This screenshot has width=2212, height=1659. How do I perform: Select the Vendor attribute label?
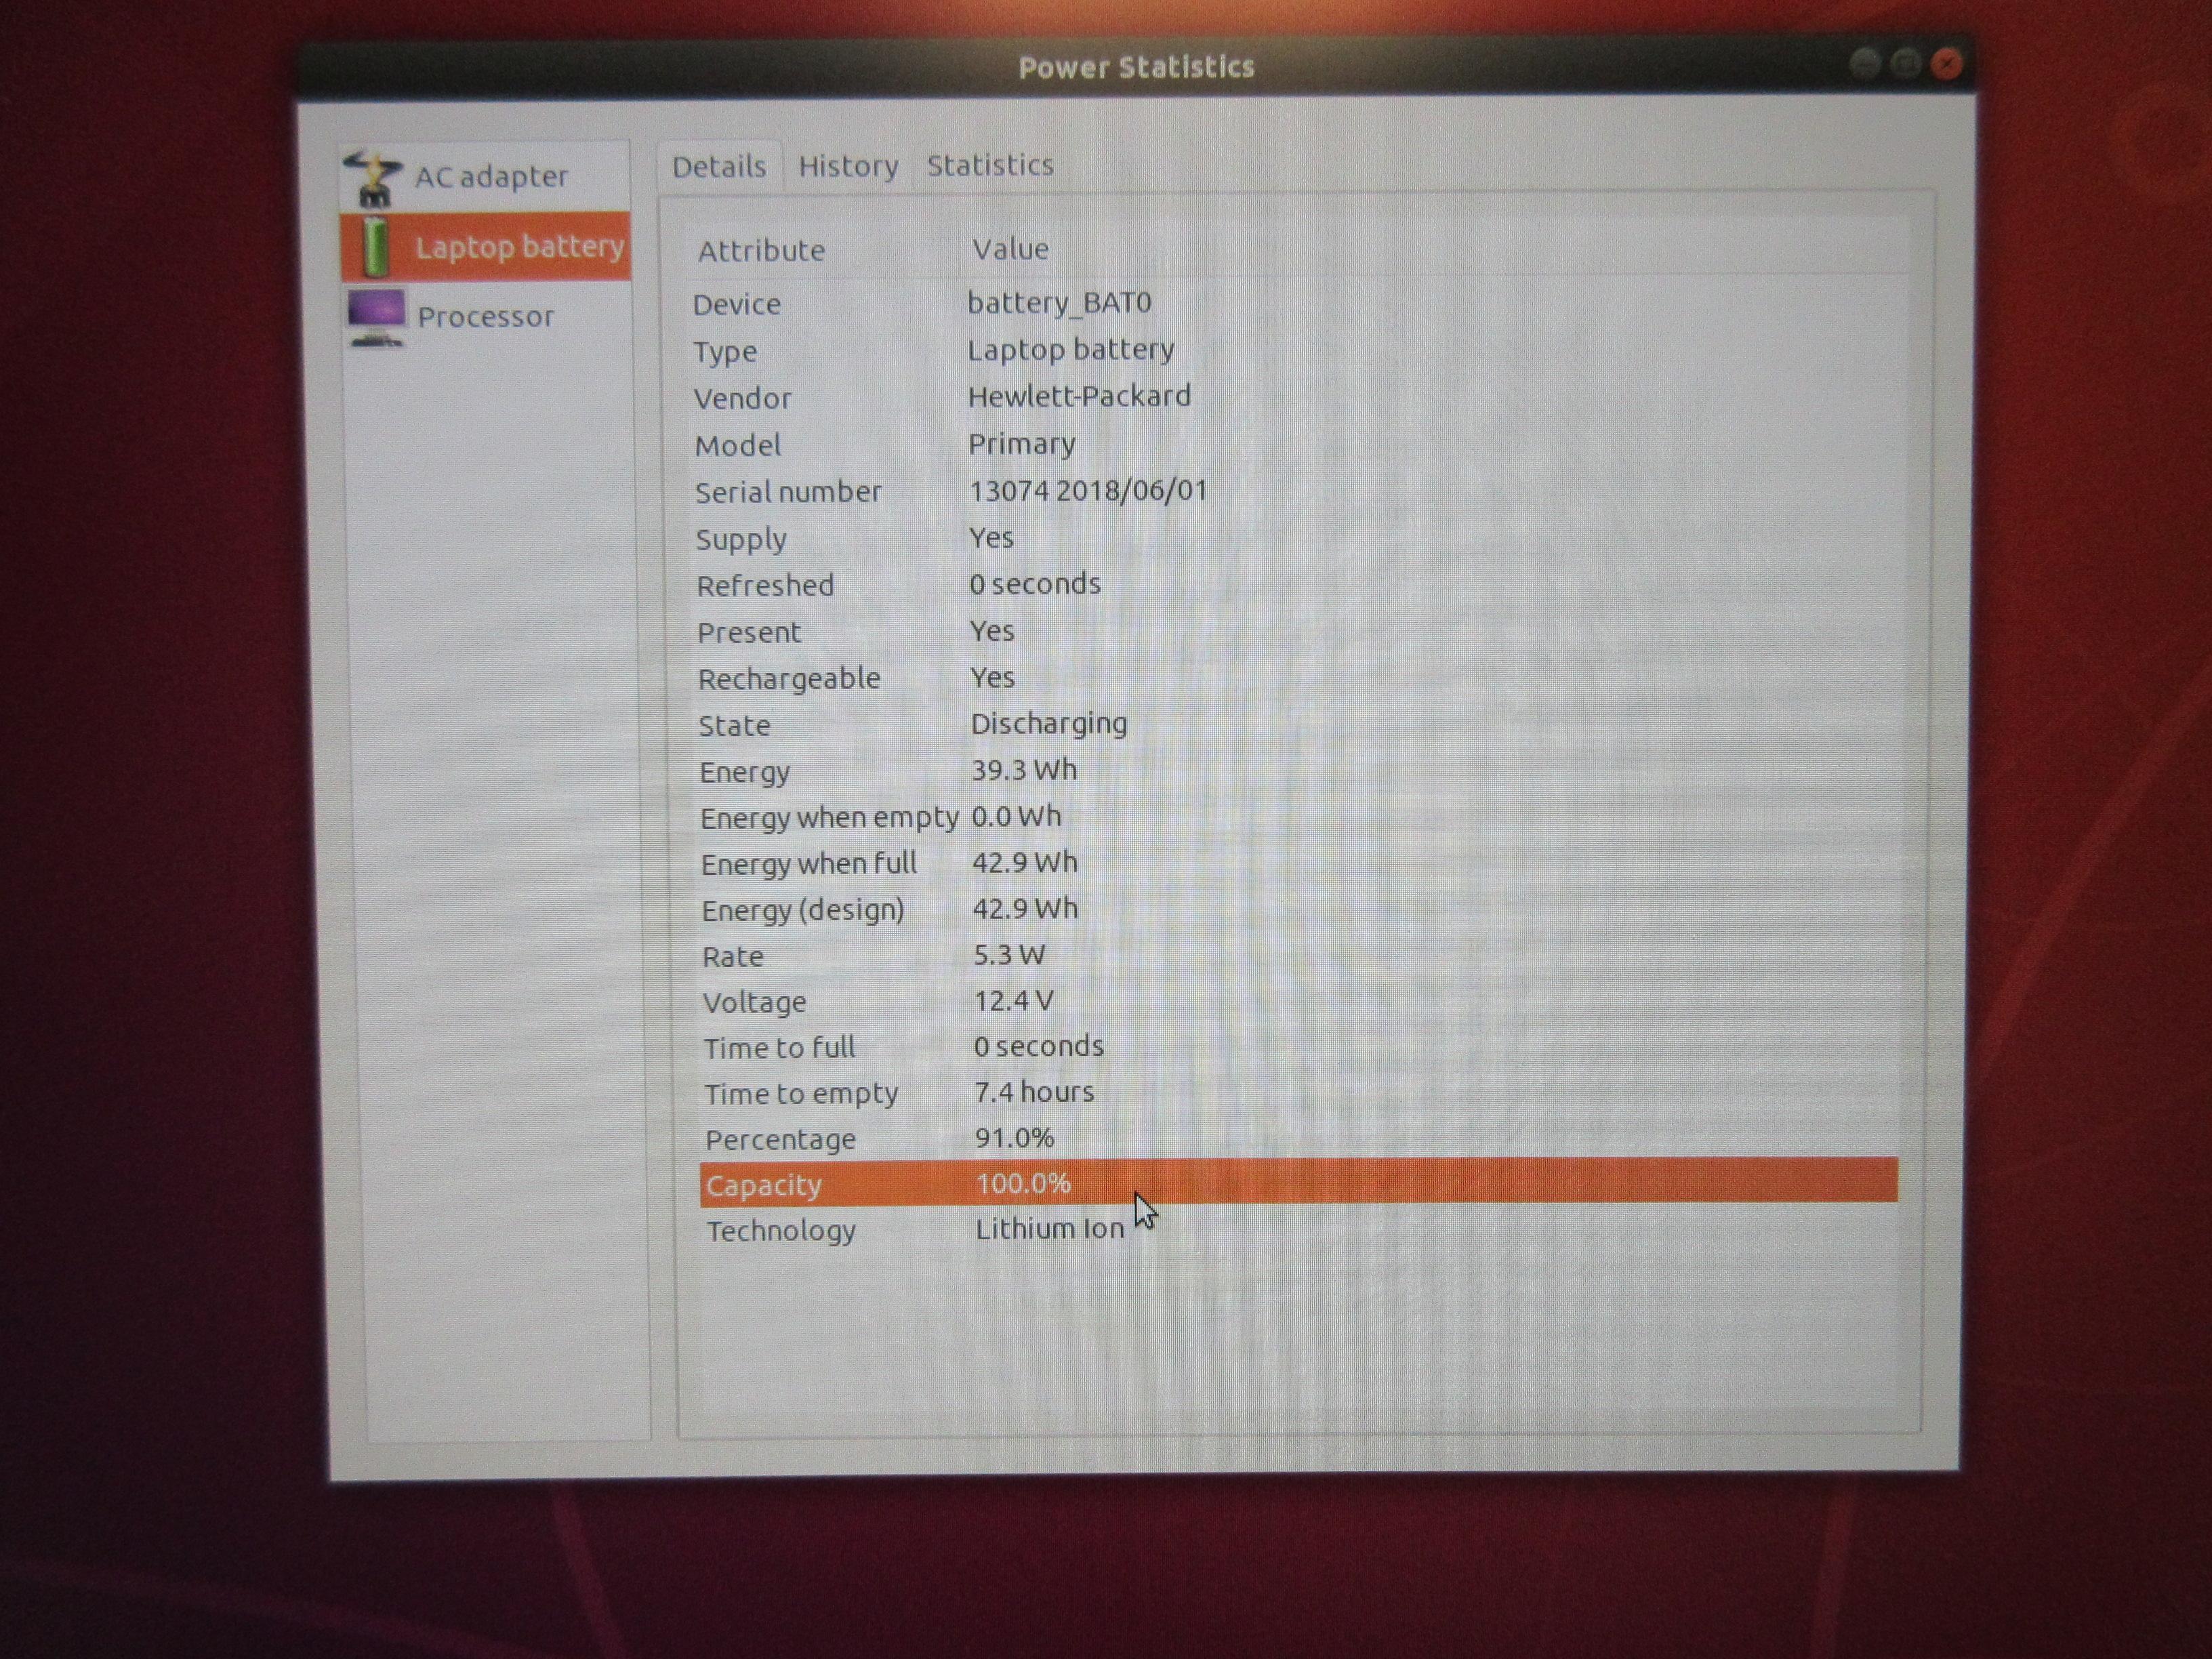coord(742,399)
